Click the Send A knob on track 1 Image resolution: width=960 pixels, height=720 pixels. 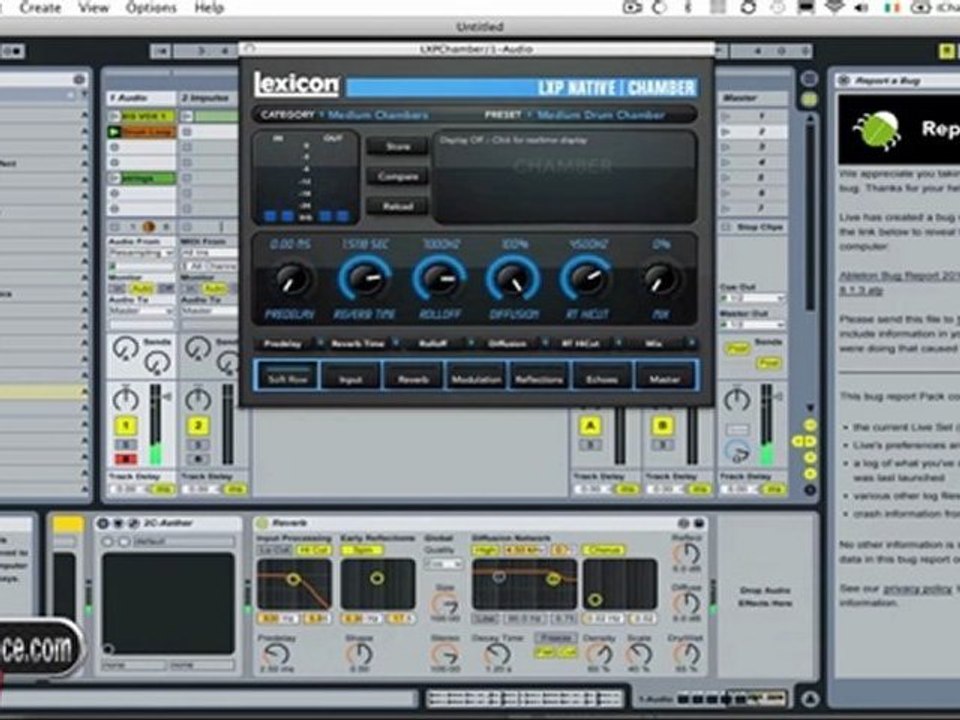point(125,349)
